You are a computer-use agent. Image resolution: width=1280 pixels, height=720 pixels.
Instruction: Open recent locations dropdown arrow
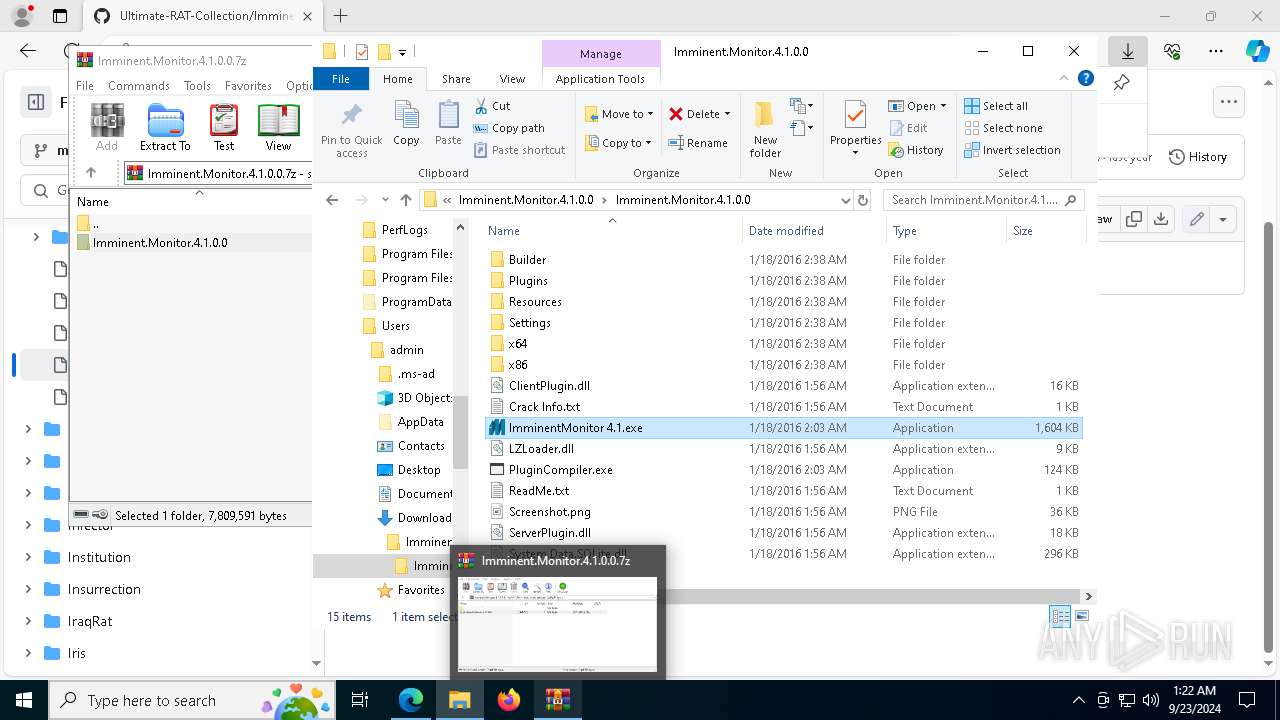383,200
